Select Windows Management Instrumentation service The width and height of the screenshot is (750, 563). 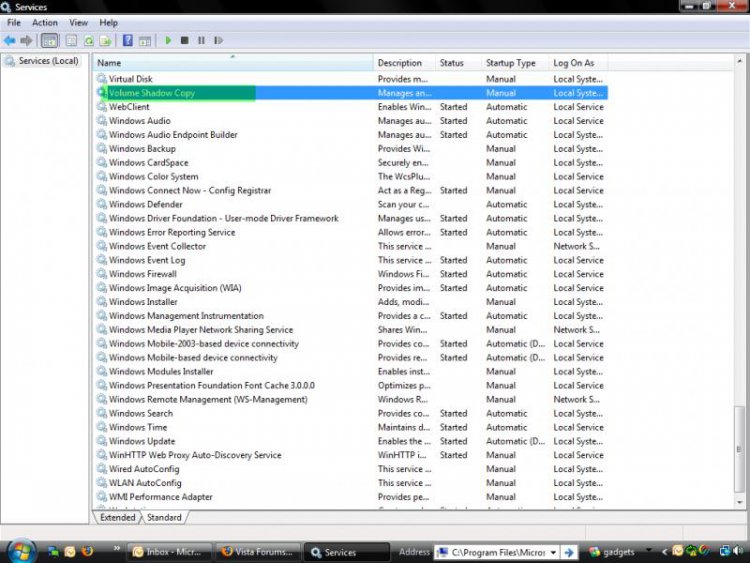[352, 316]
